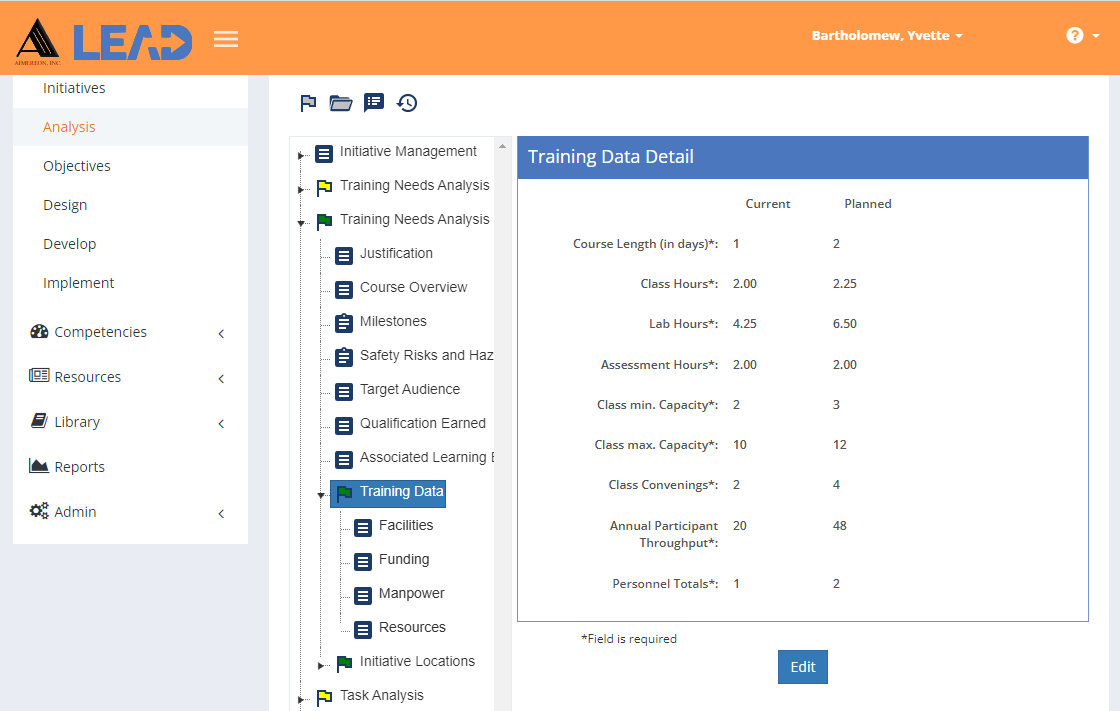Screen dimensions: 1120x711
Task: Select the Qualification Earned tree item
Action: point(423,423)
